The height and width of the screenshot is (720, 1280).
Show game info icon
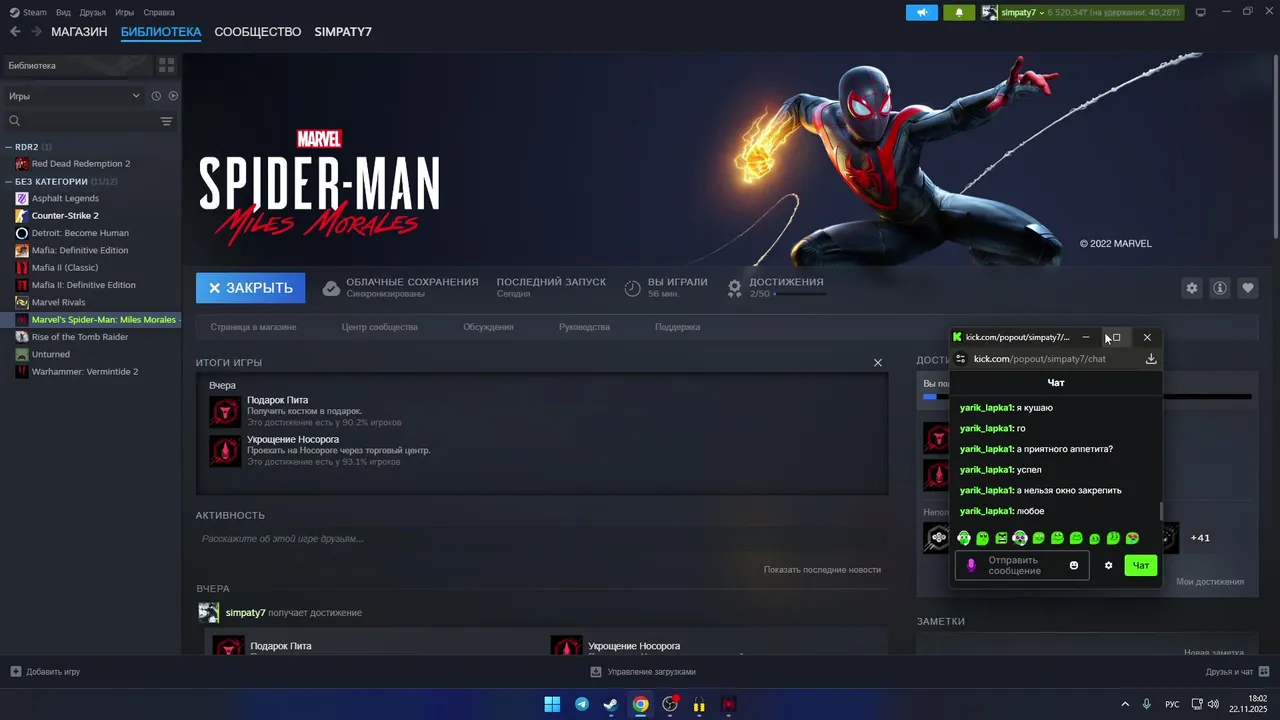coord(1220,288)
